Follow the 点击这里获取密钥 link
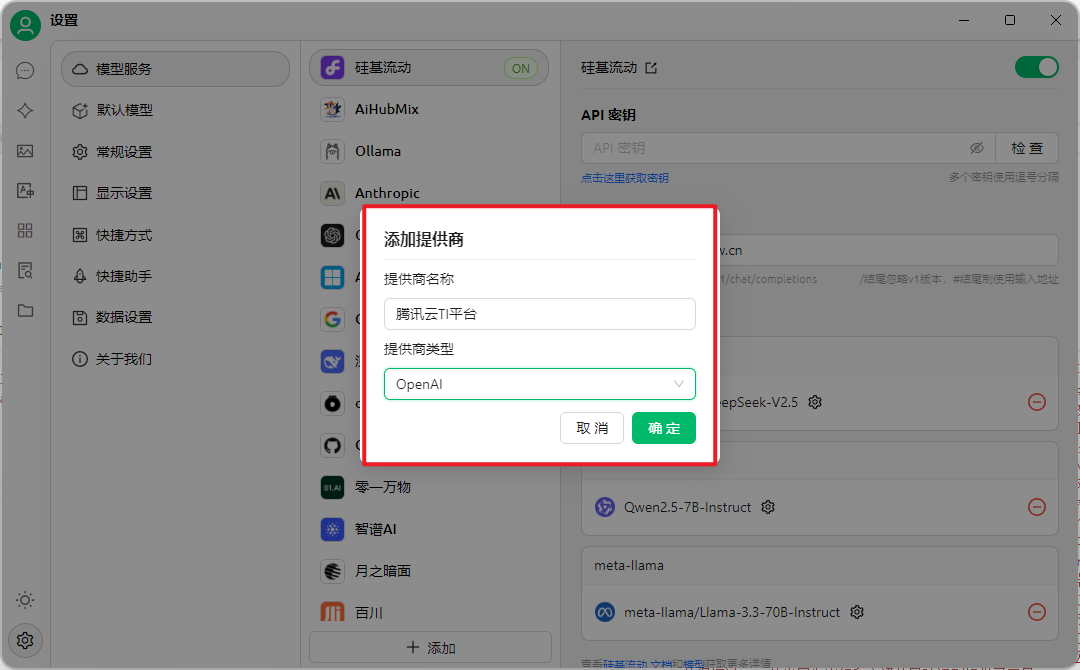Viewport: 1080px width, 670px height. (625, 178)
